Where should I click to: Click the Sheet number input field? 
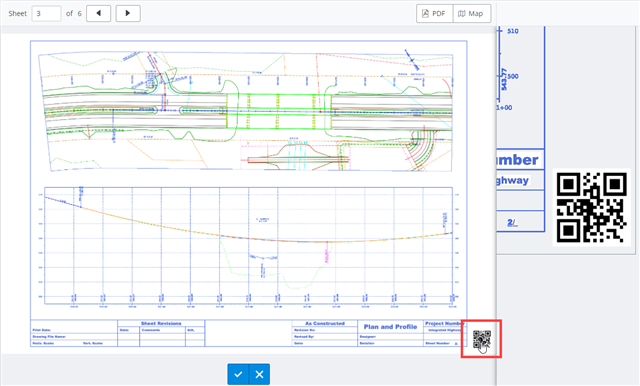click(x=46, y=13)
